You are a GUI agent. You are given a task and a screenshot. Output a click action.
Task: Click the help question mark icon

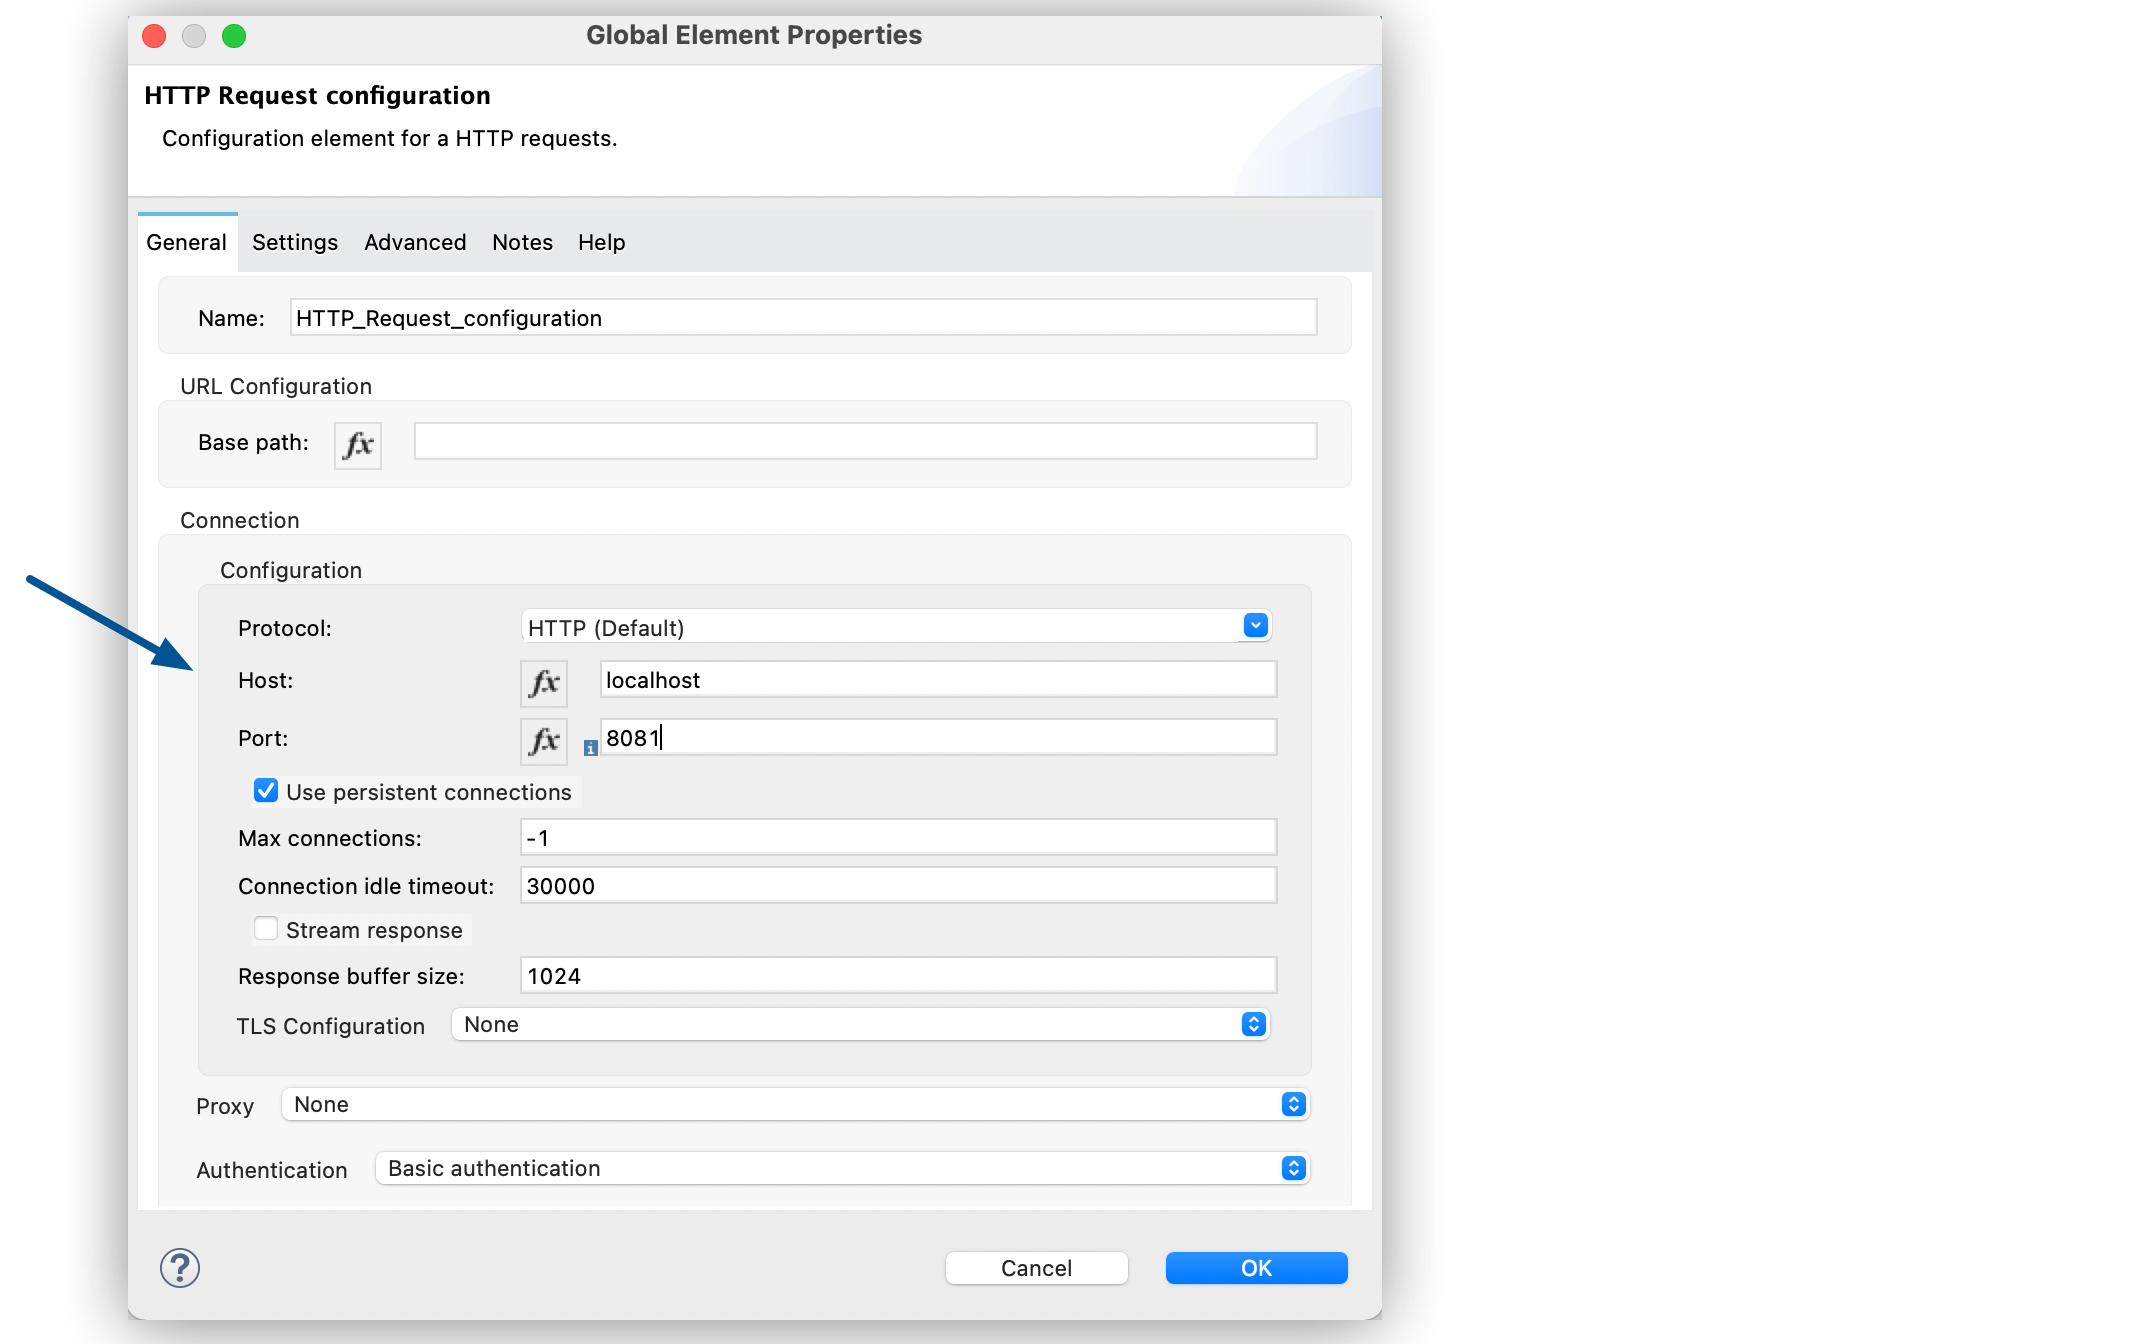point(180,1267)
